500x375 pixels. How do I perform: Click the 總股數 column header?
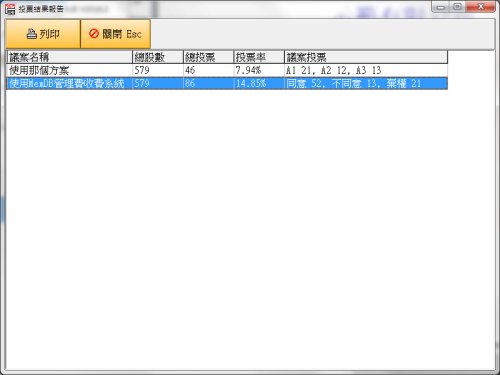158,57
